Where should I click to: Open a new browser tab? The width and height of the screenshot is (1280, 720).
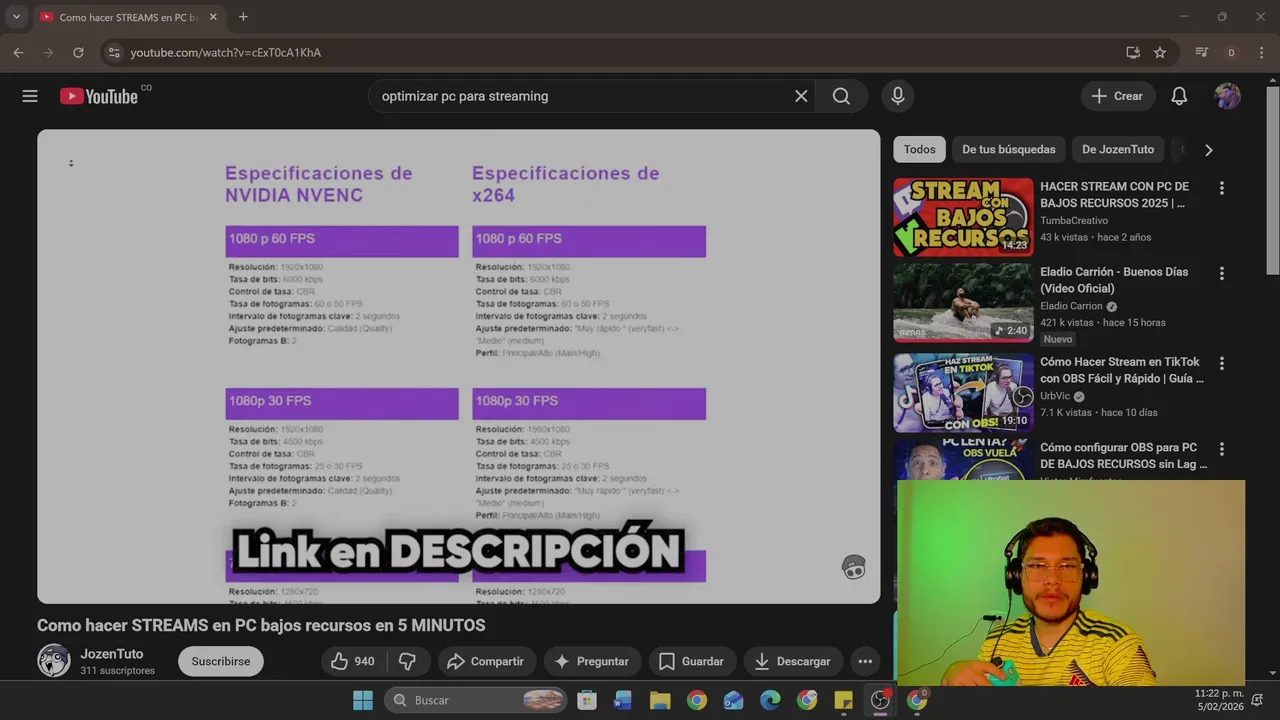pos(243,17)
